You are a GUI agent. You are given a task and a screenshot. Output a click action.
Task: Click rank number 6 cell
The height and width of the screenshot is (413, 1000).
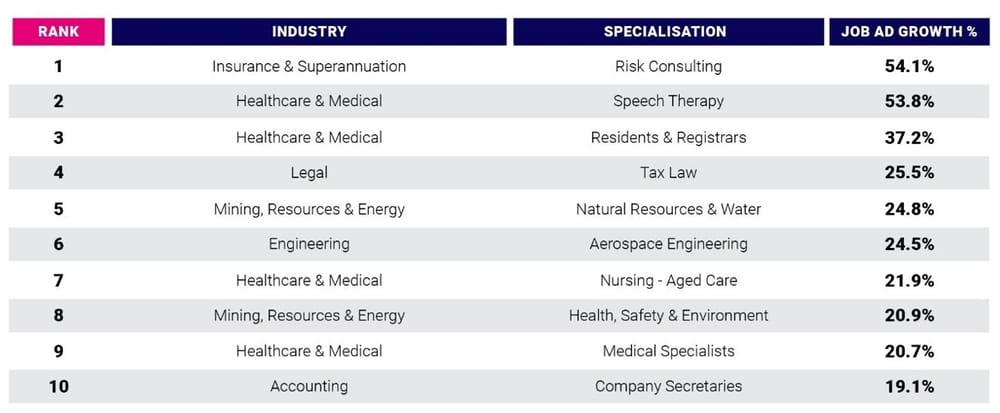point(58,244)
